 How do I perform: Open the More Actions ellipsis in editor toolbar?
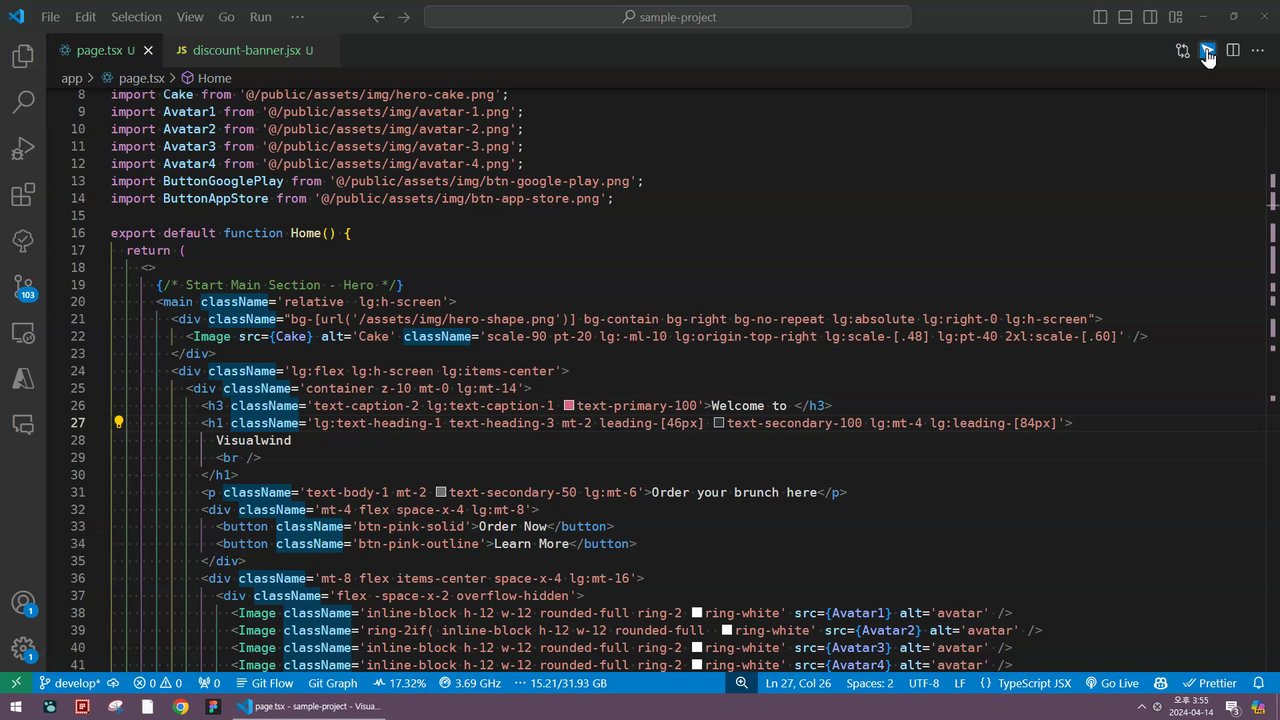[x=1259, y=50]
